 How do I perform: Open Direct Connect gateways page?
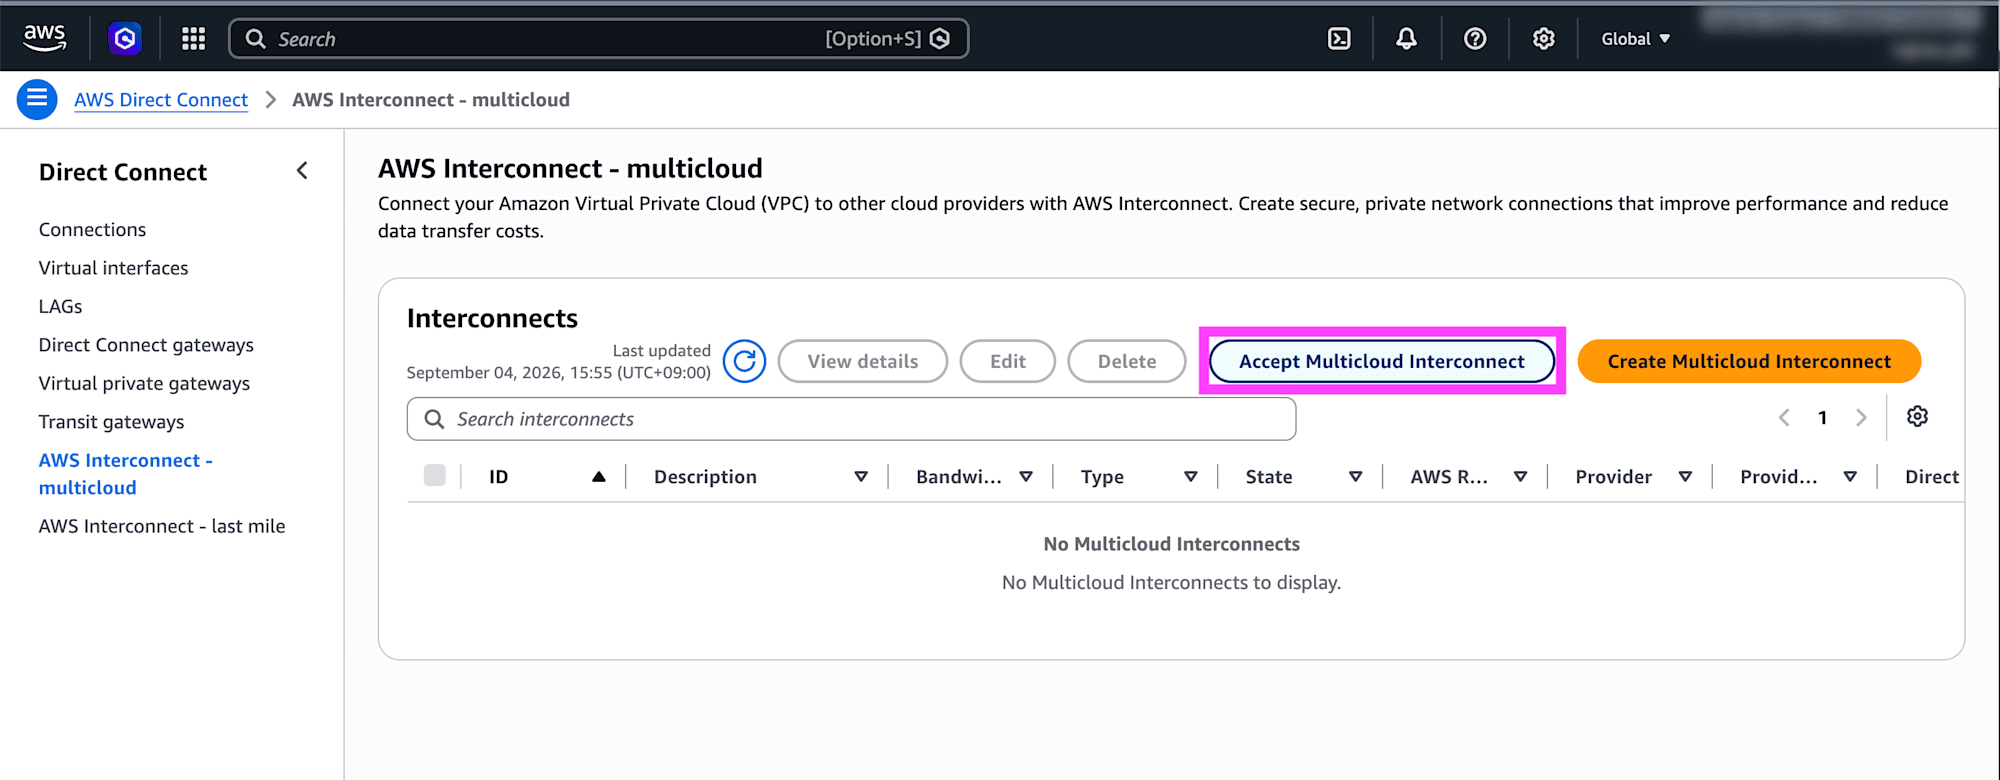click(146, 345)
